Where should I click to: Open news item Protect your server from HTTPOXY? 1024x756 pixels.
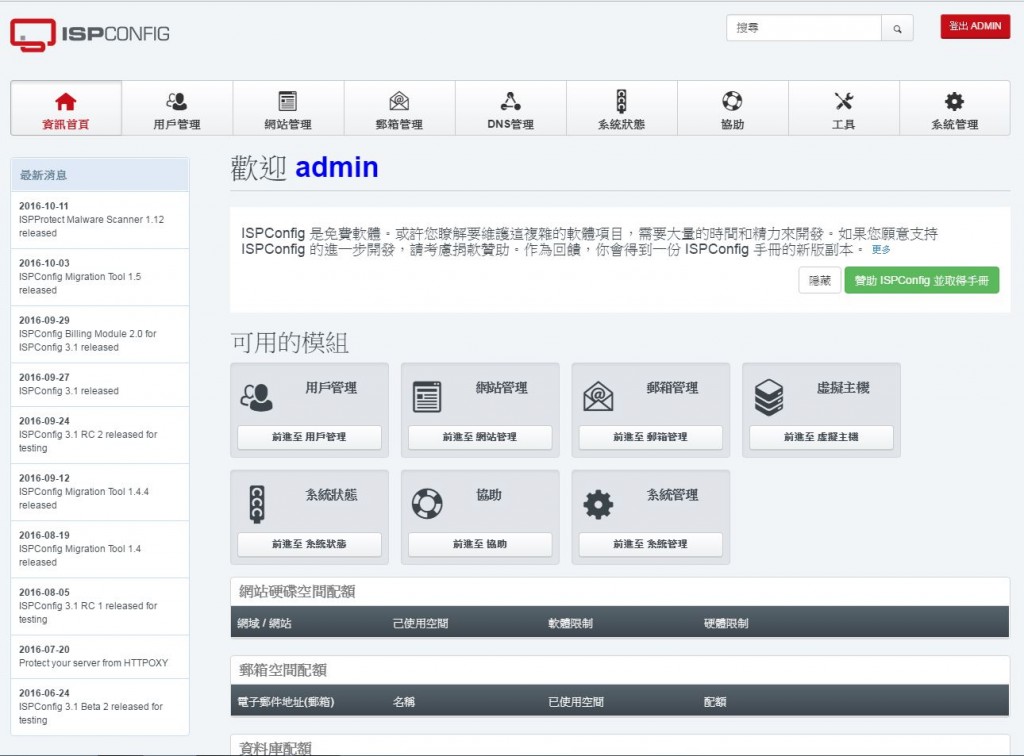click(100, 657)
